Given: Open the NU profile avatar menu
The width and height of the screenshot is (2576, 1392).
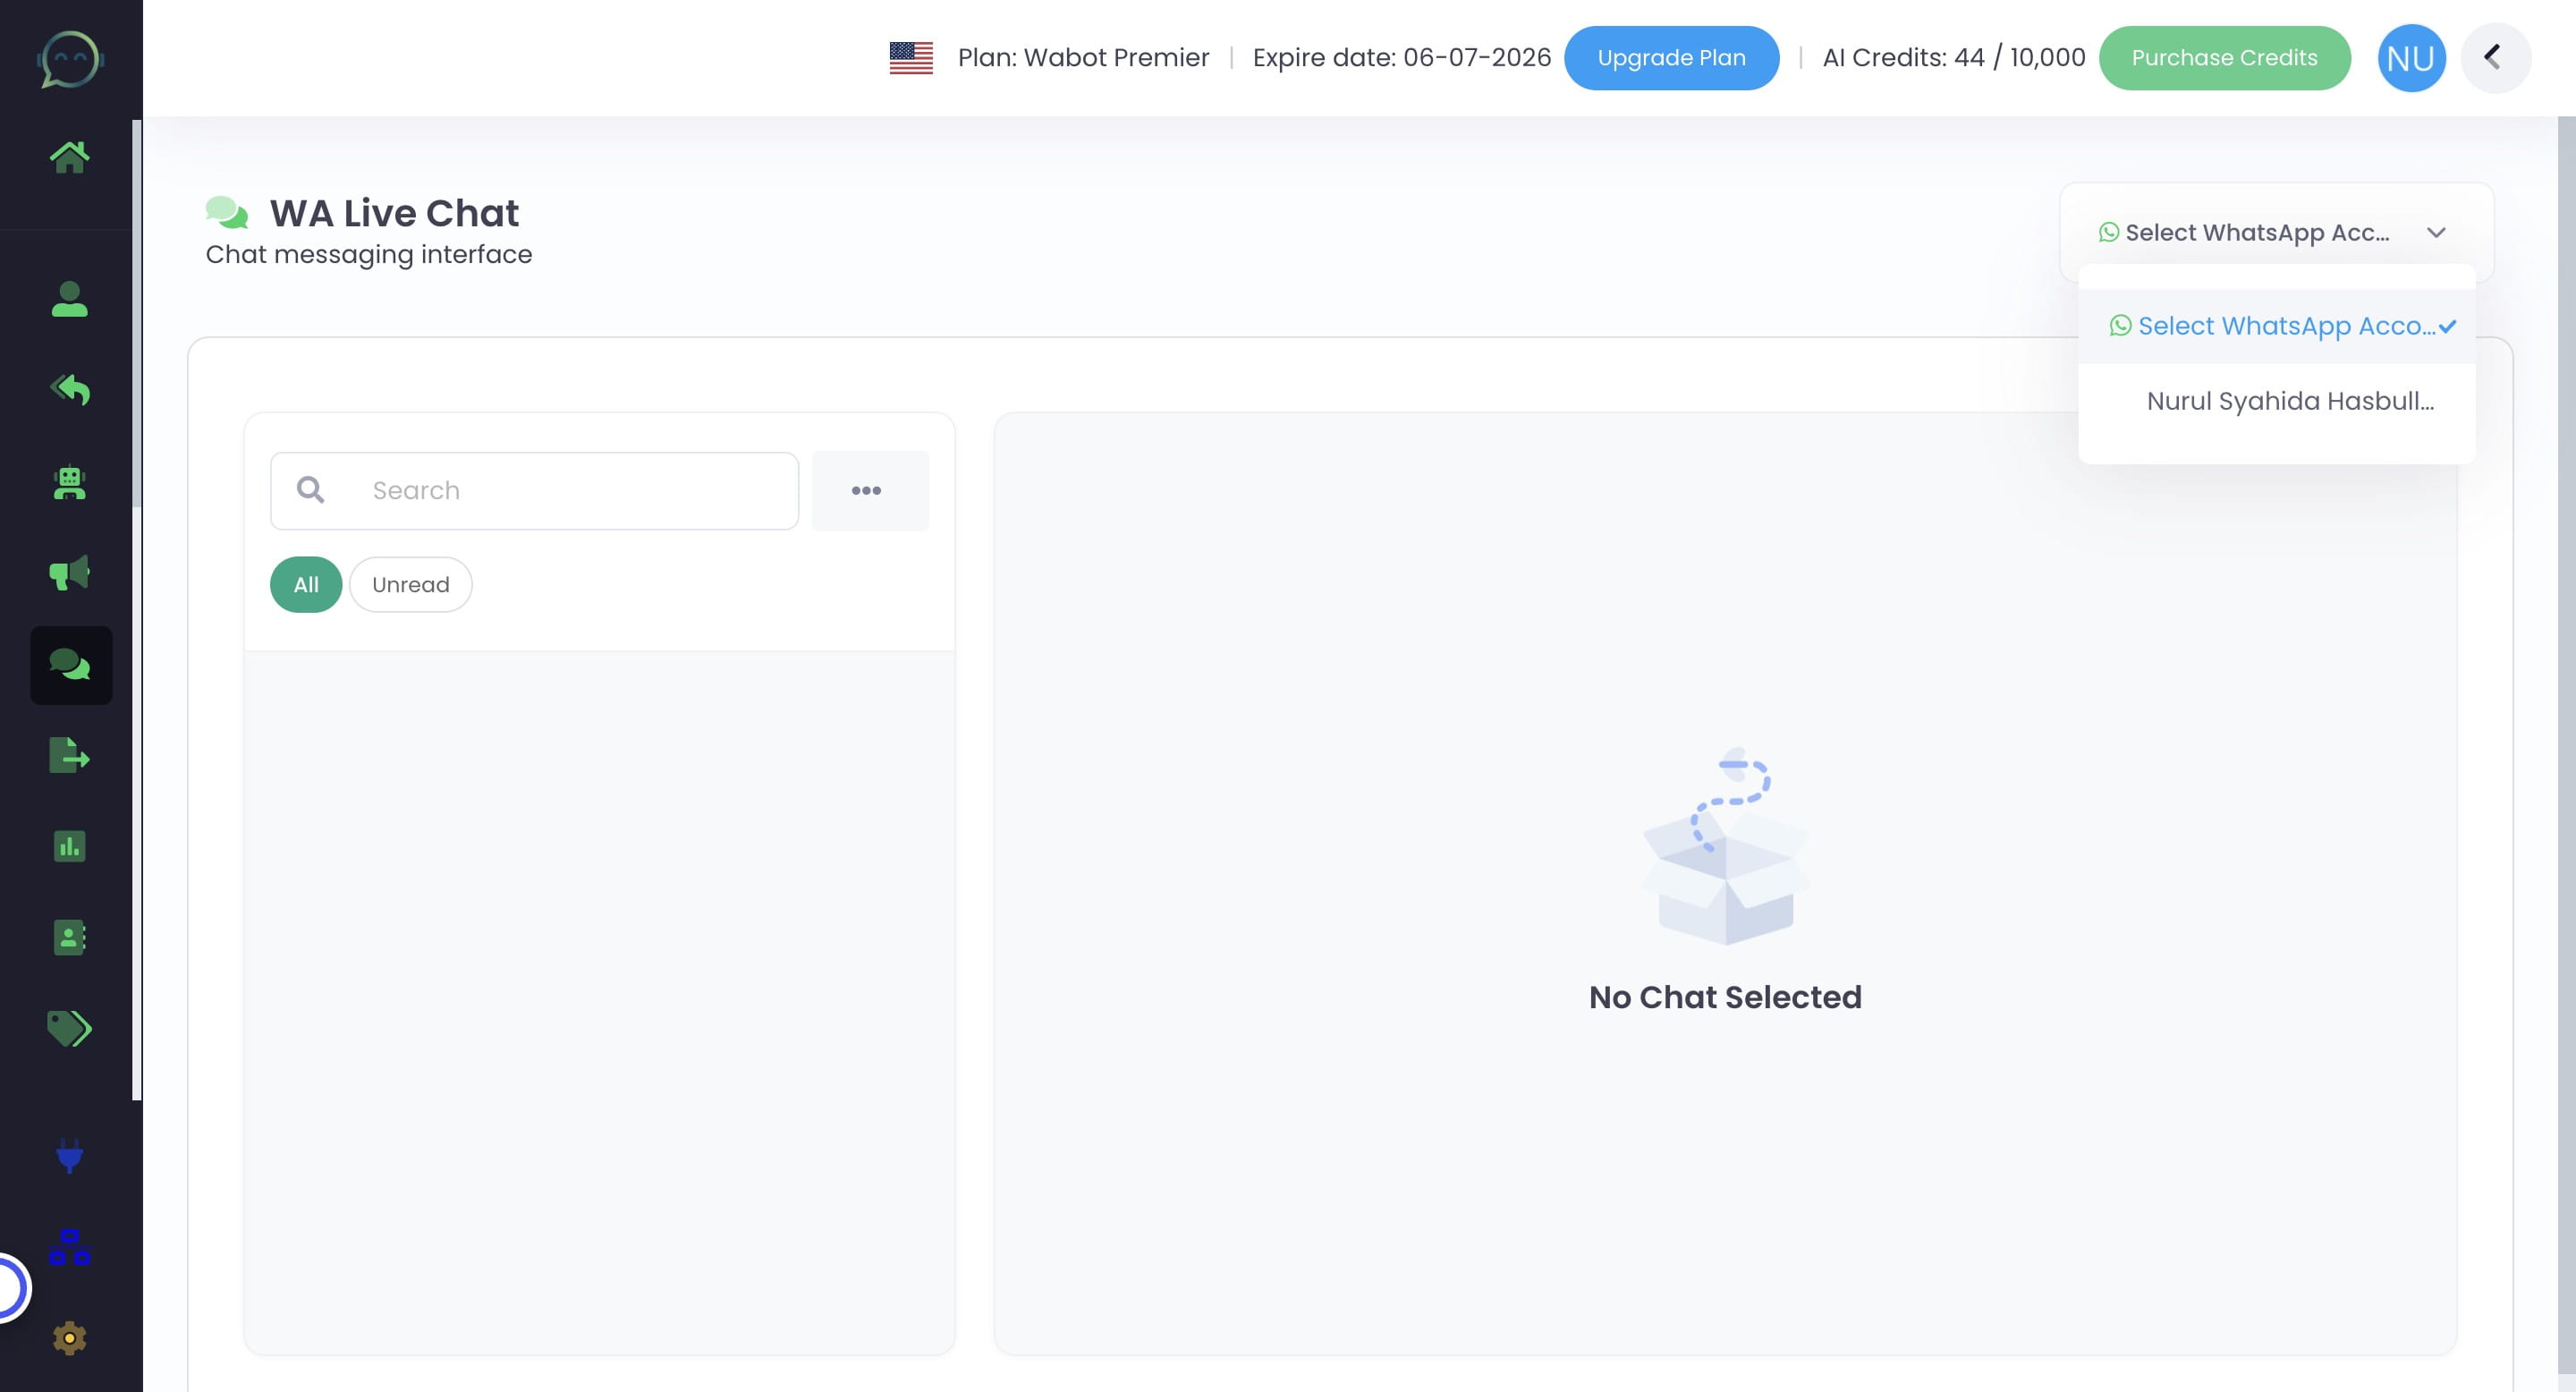Looking at the screenshot, I should 2410,58.
